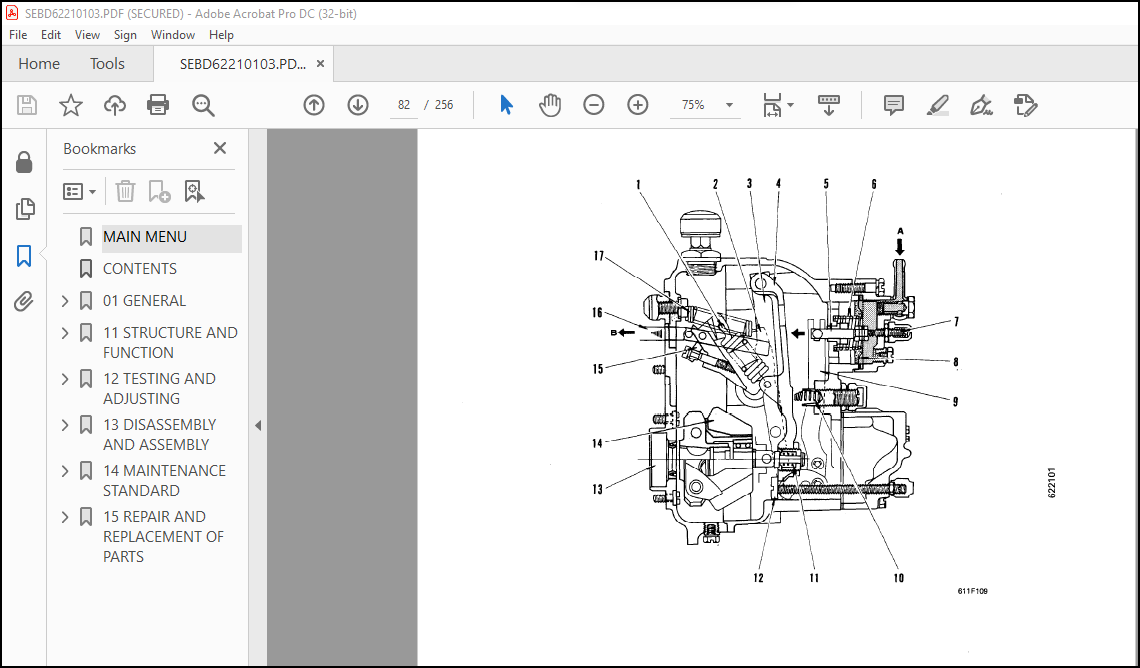Zoom in with plus button
Image resolution: width=1140 pixels, height=668 pixels.
click(x=638, y=105)
